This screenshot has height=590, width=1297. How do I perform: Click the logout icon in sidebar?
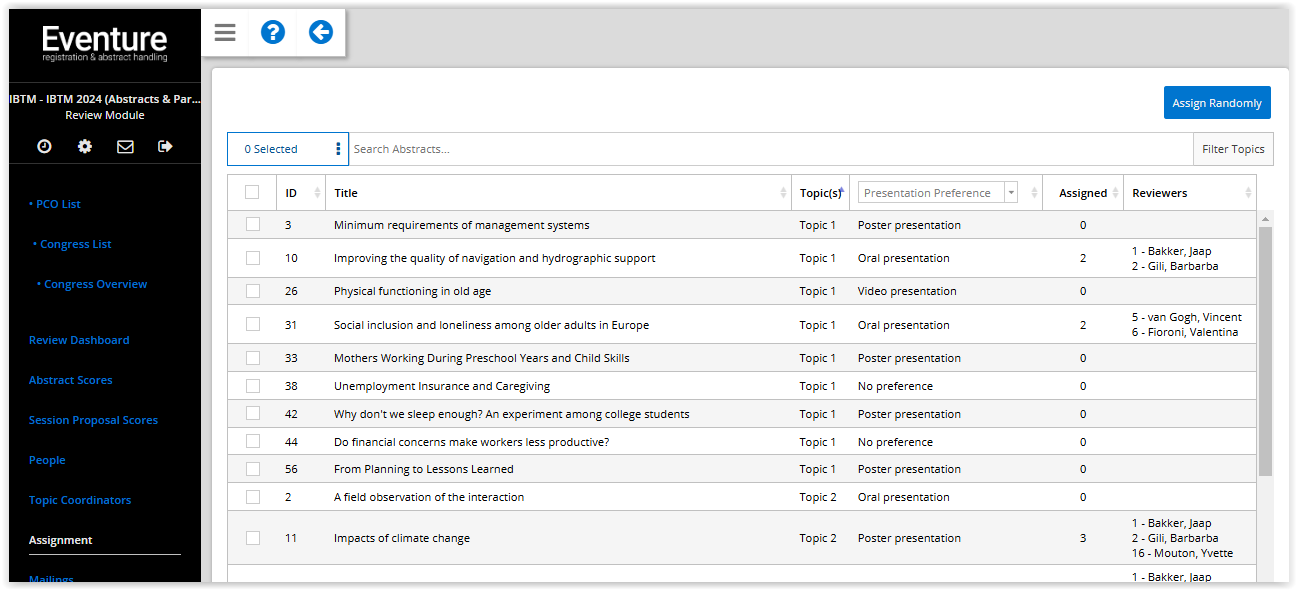pyautogui.click(x=165, y=146)
